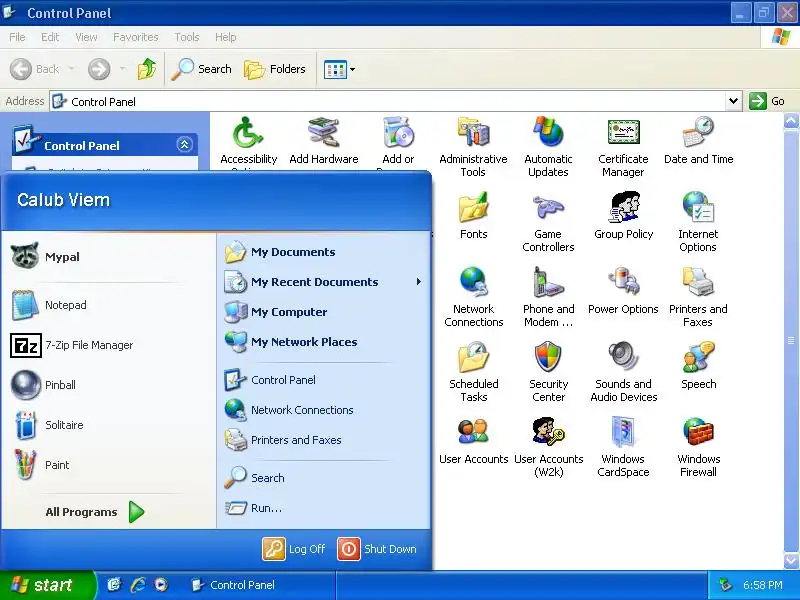This screenshot has width=800, height=600.
Task: Open Power Options icon
Action: click(x=623, y=291)
